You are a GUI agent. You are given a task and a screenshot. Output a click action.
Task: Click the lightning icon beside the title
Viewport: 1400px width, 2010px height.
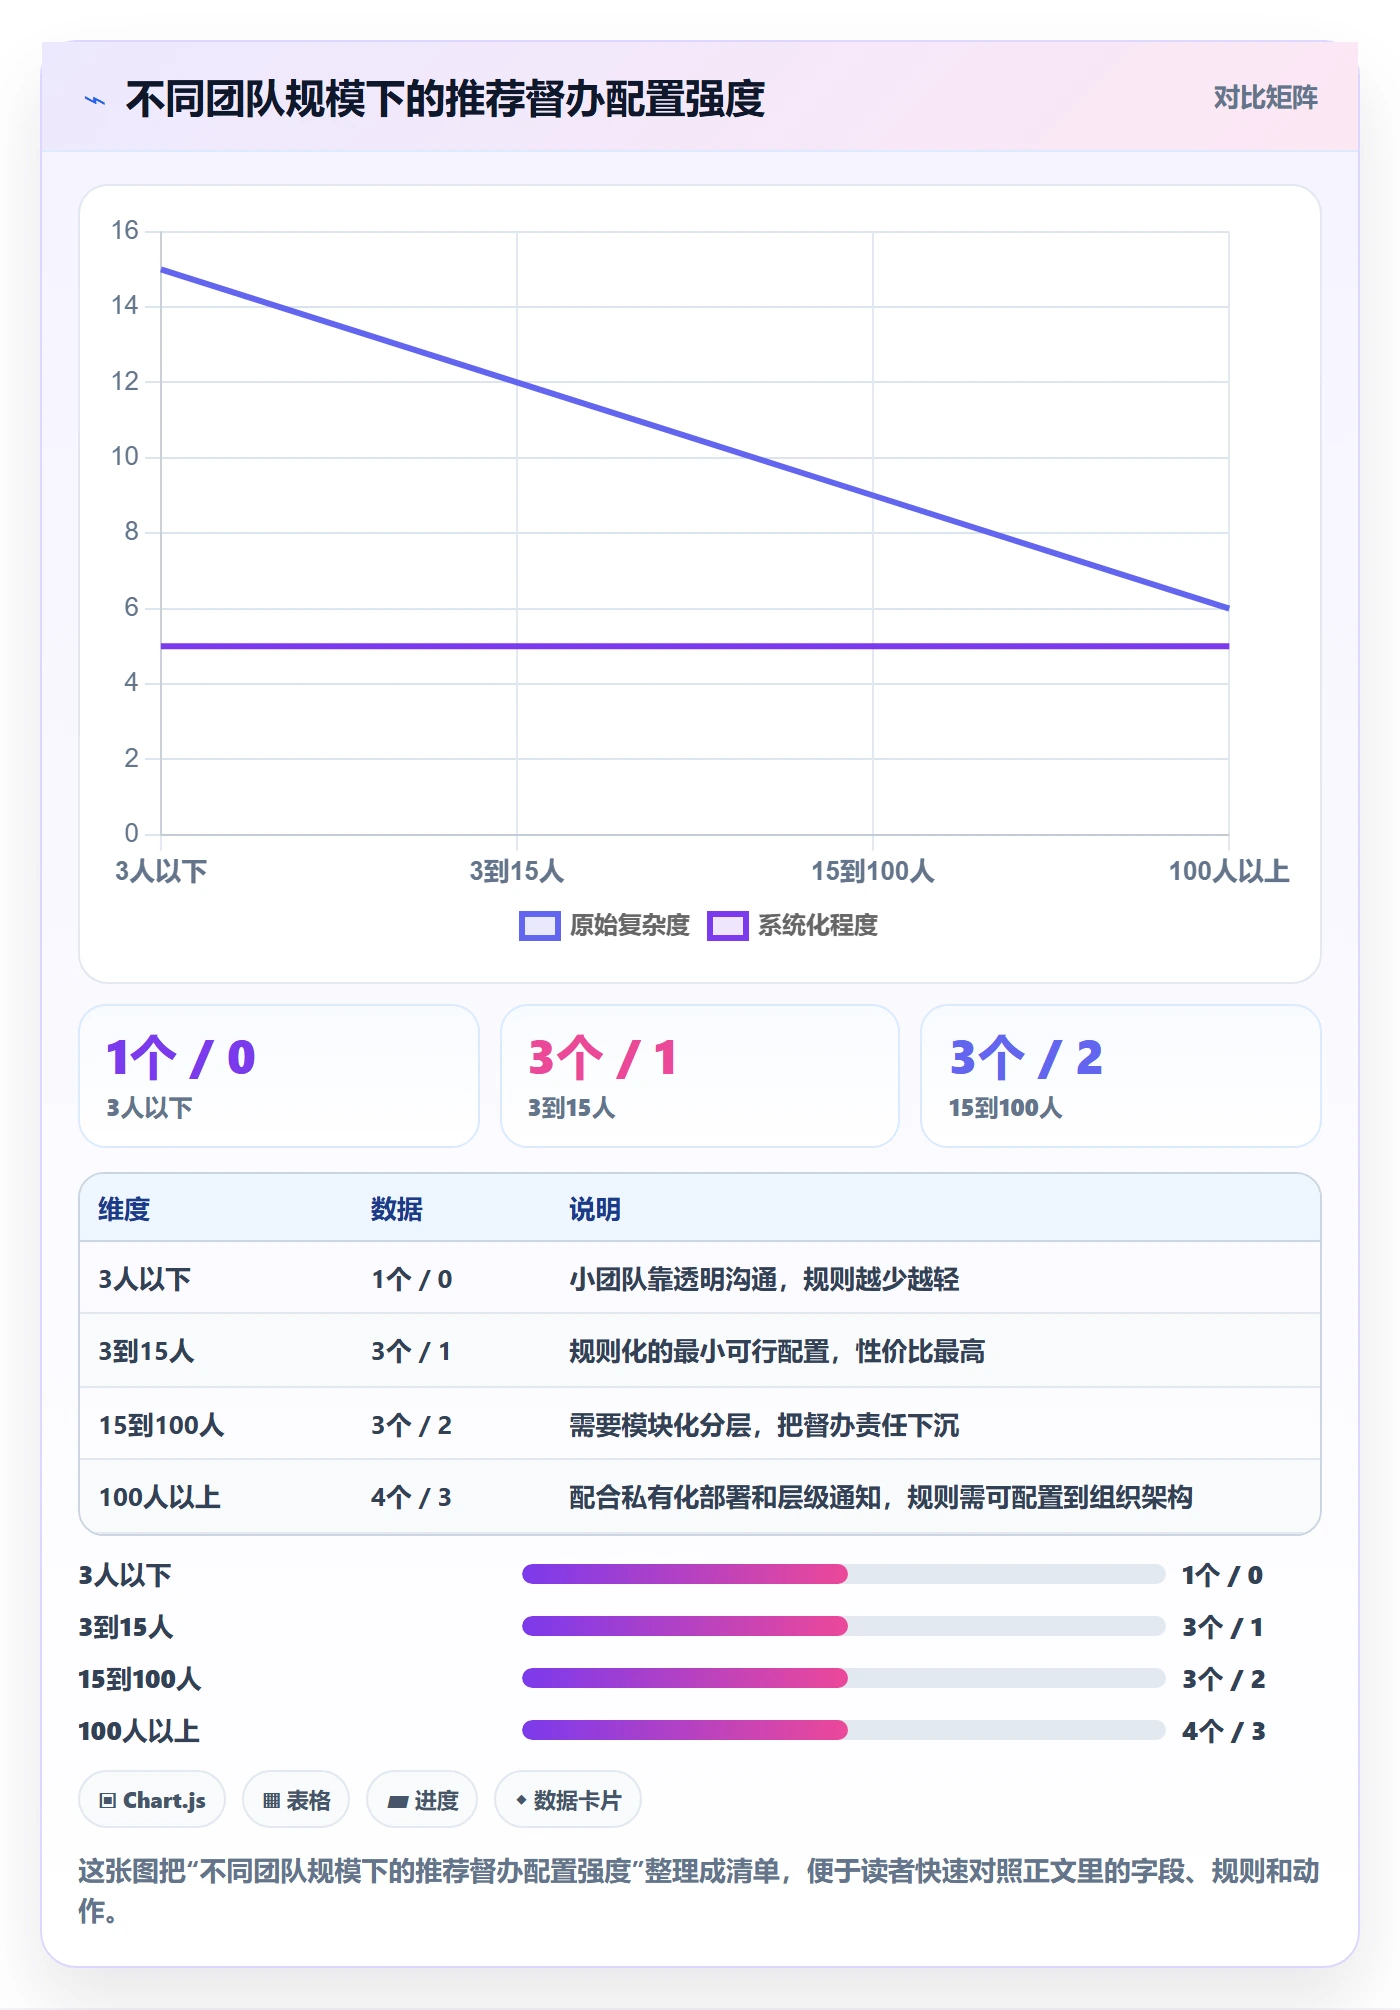[95, 100]
